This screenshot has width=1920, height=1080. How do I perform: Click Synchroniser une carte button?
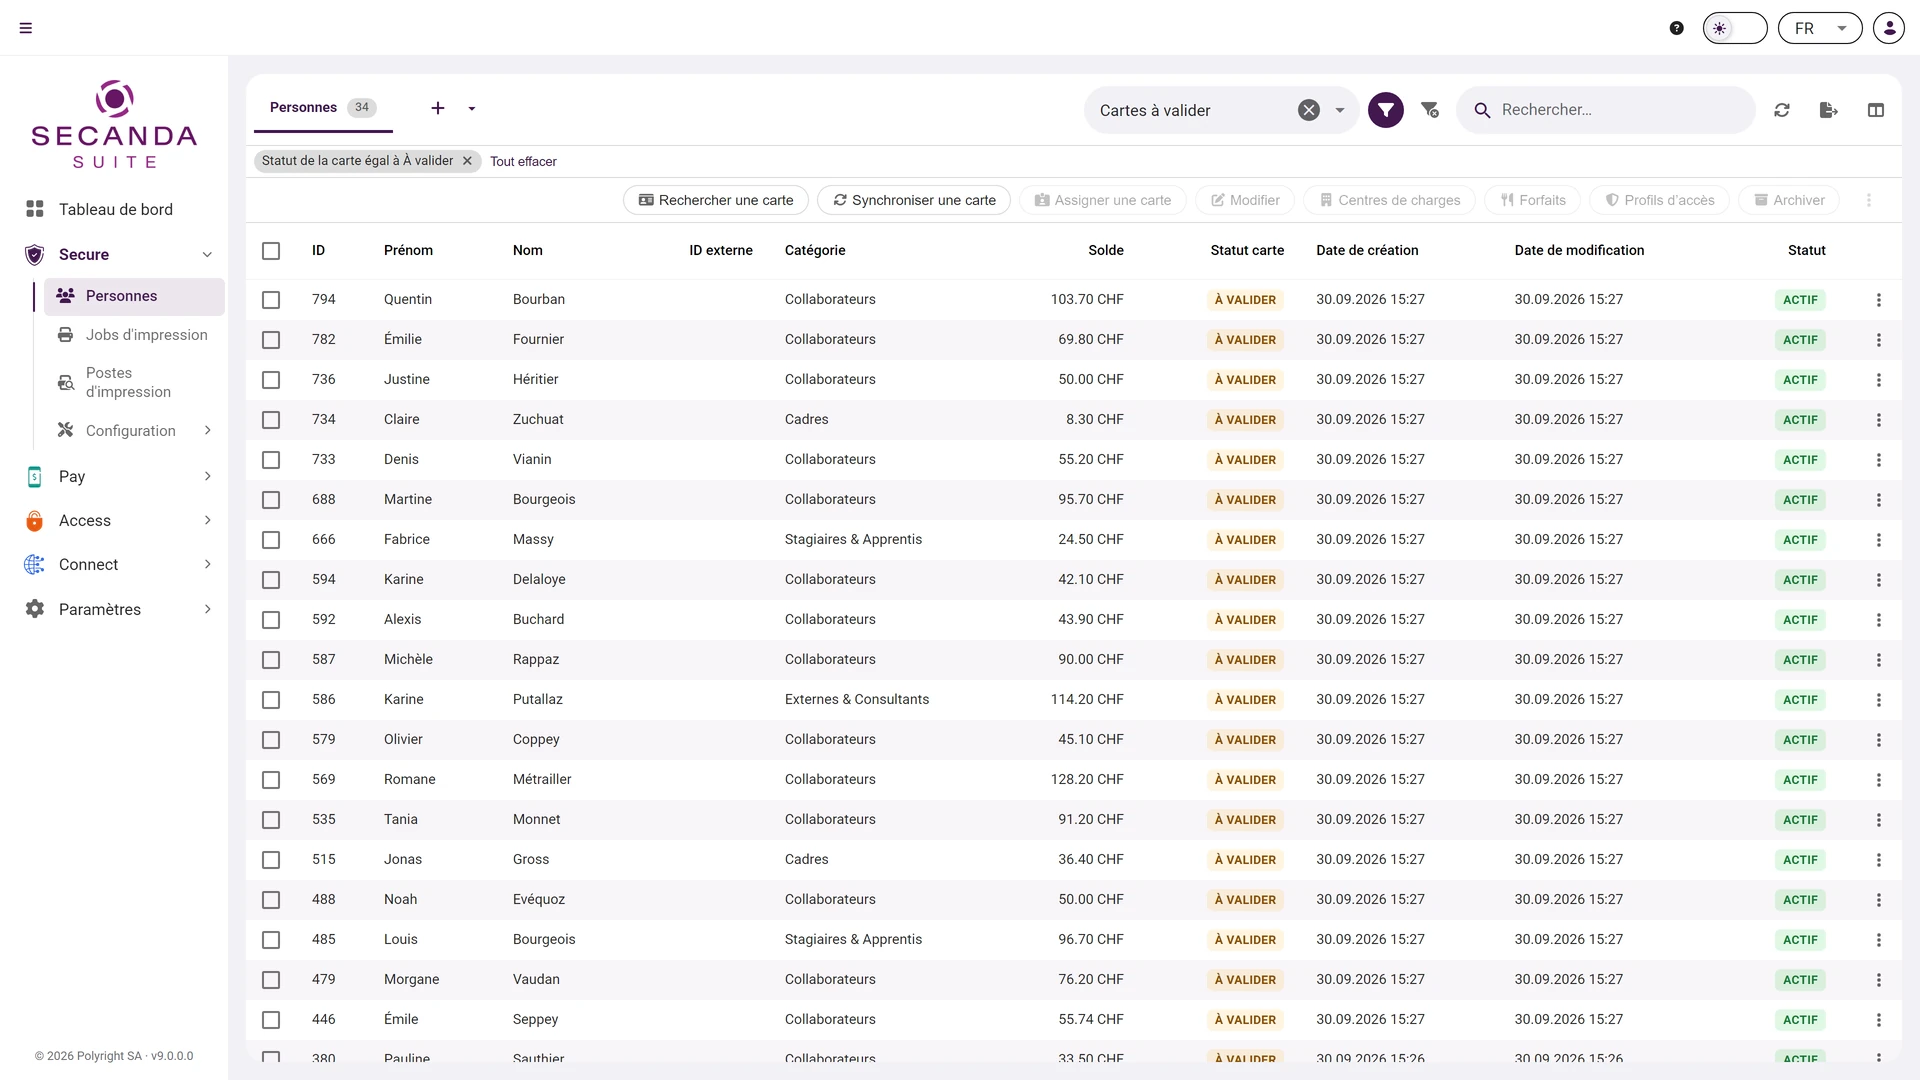click(x=914, y=200)
